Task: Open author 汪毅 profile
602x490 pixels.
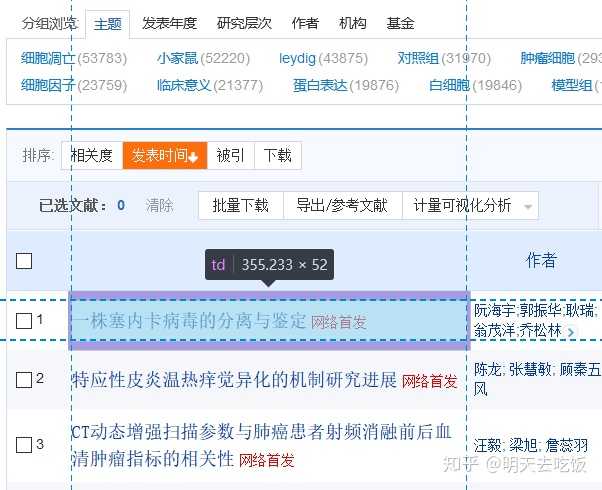Action: click(488, 445)
